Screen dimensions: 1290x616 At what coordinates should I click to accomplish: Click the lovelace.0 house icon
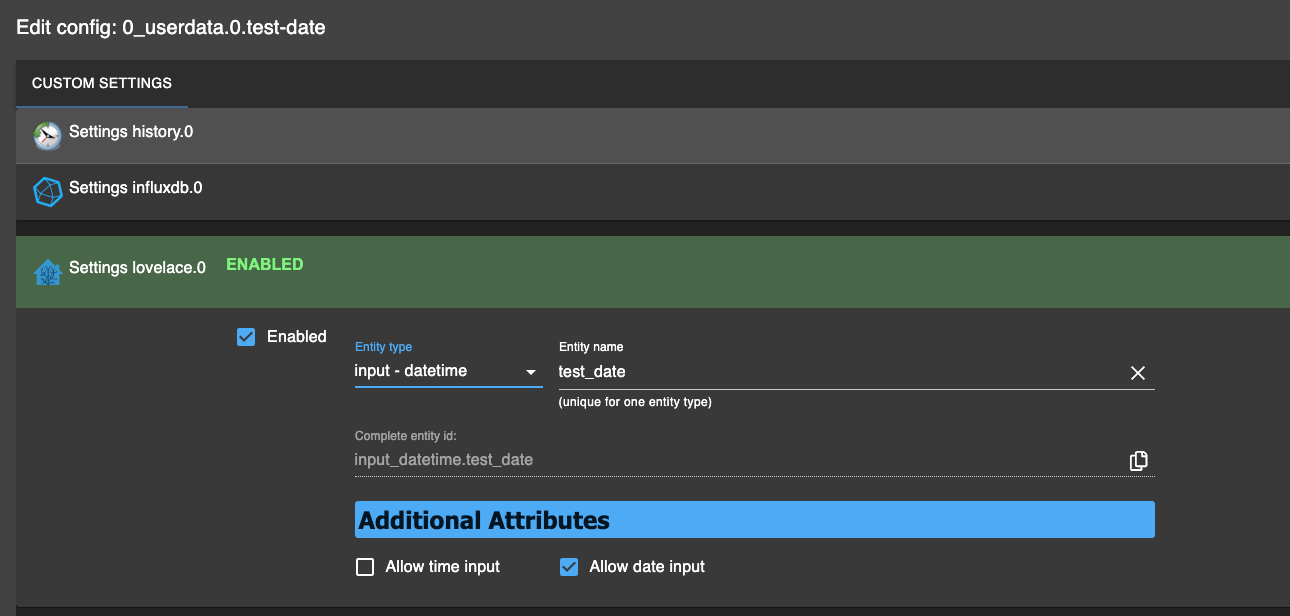[x=47, y=272]
